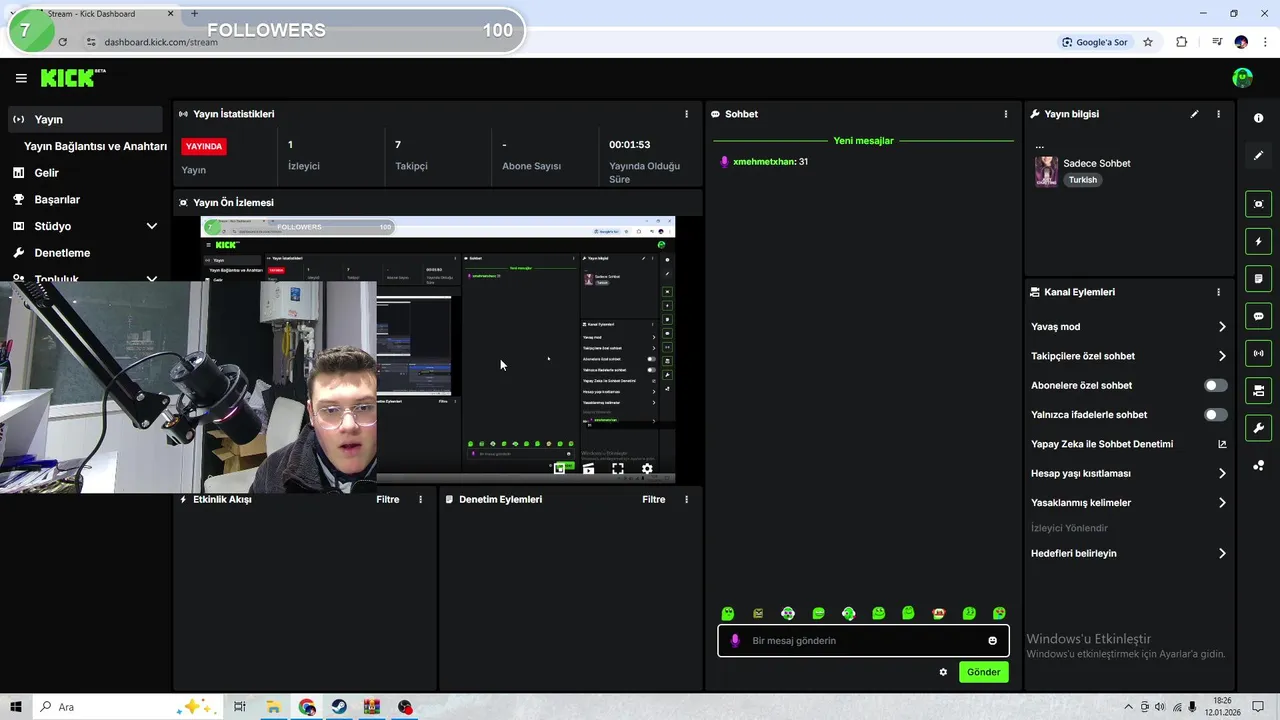Click the pencil icon in right sidebar
The height and width of the screenshot is (720, 1280).
(1258, 156)
